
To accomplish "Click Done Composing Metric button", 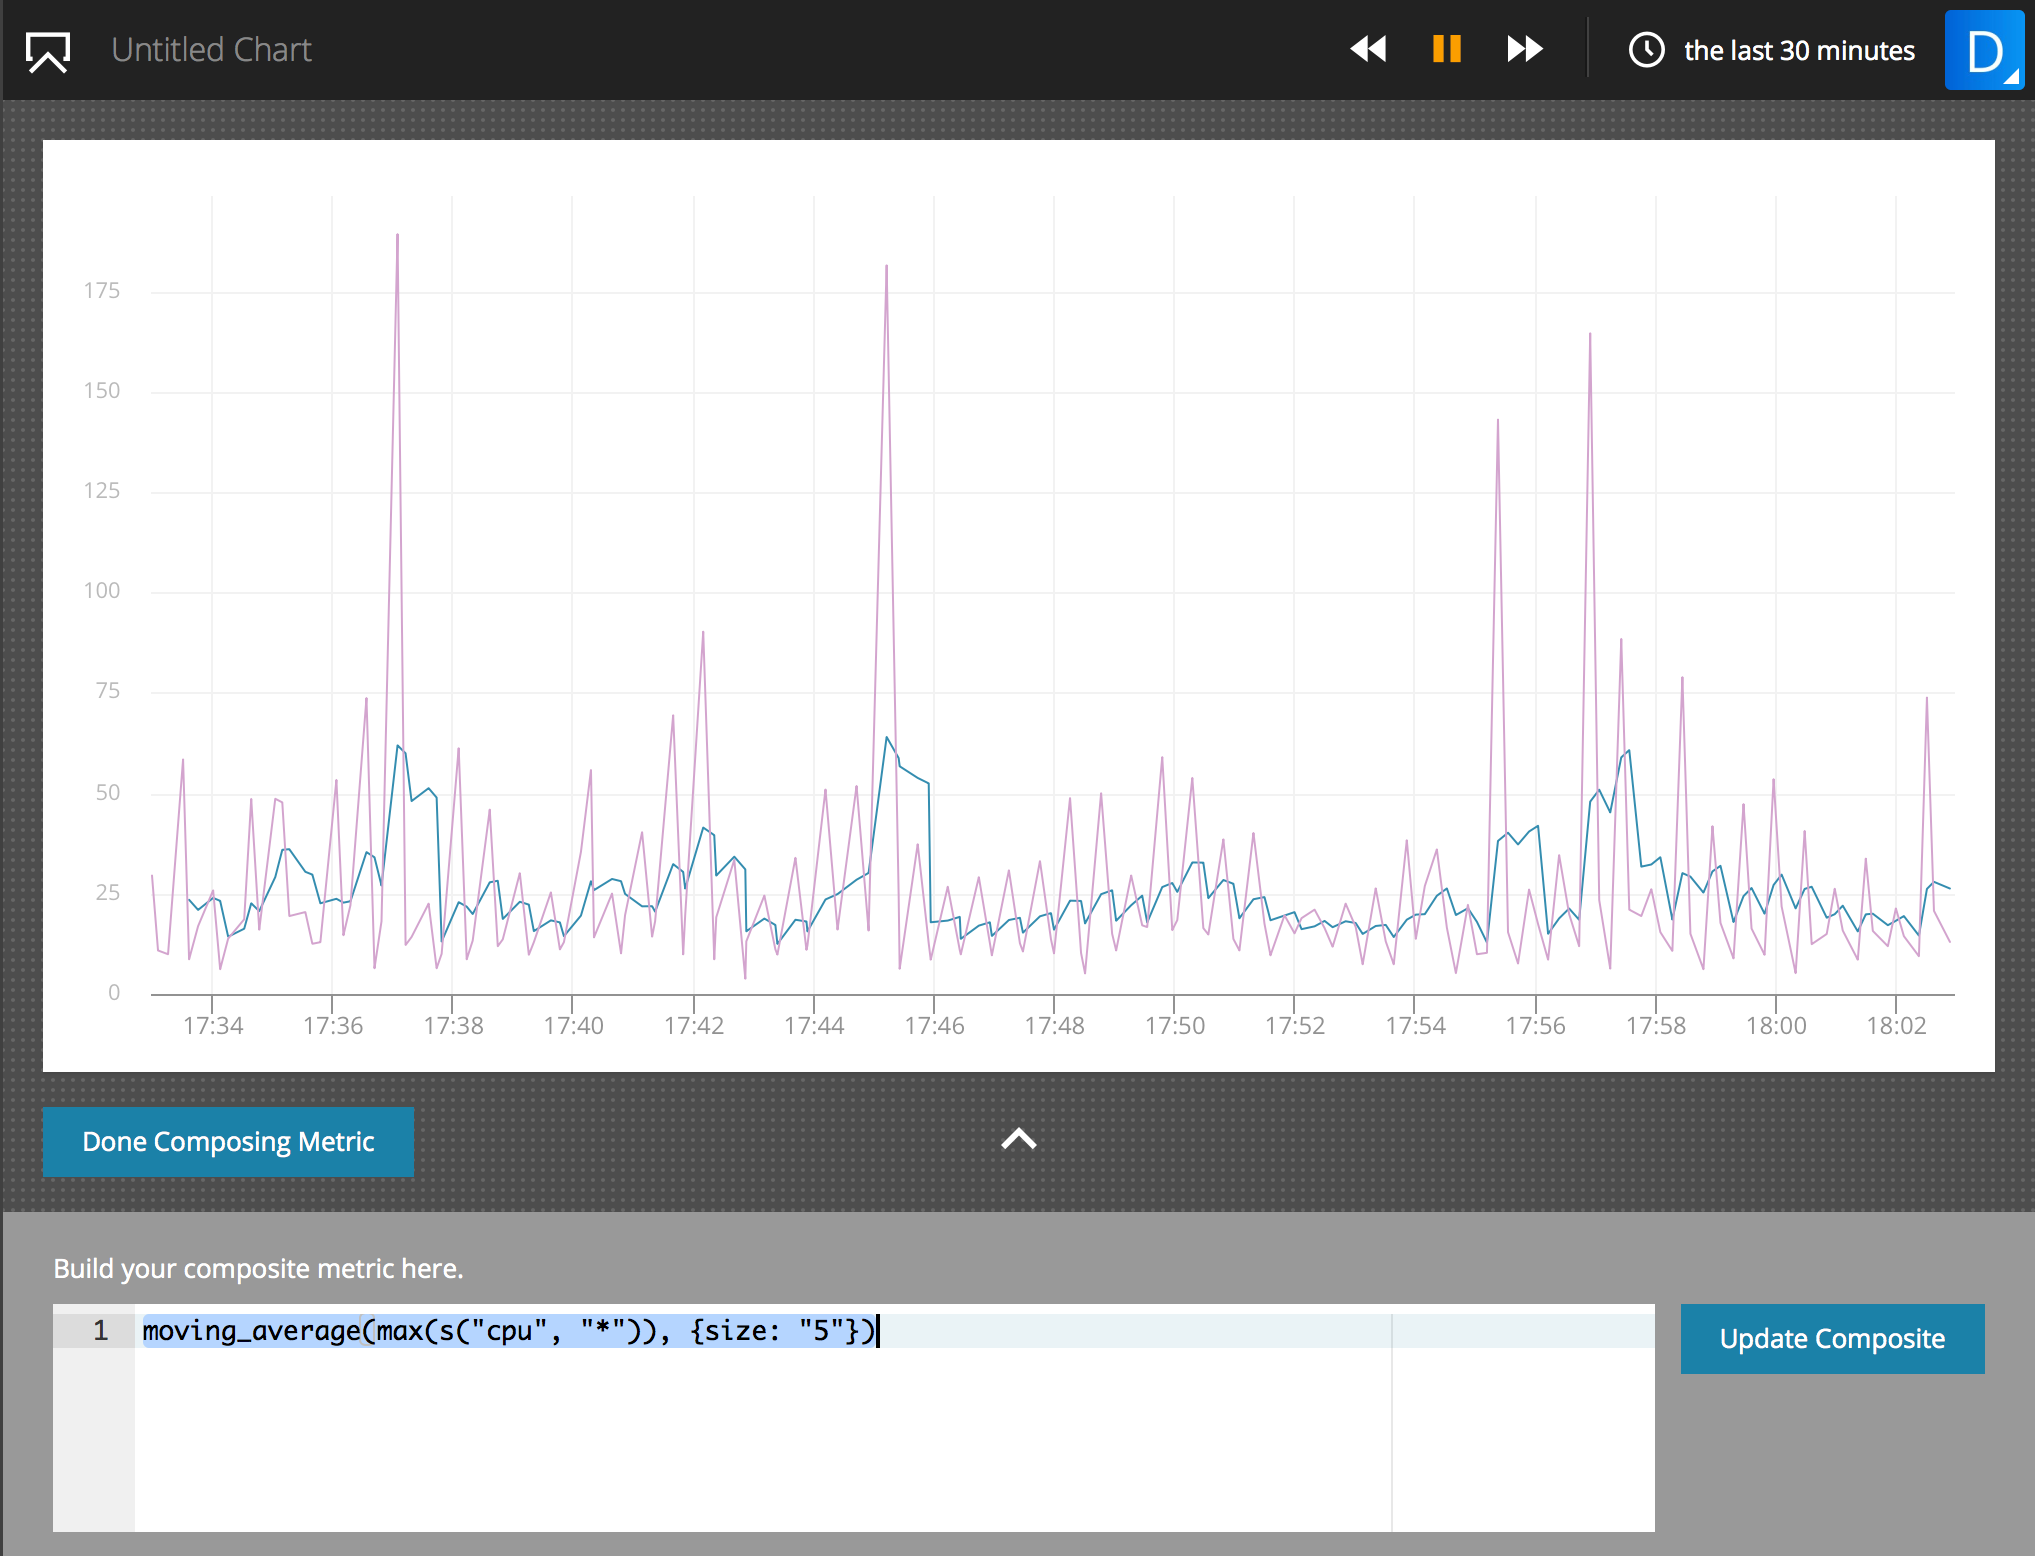I will pos(228,1142).
